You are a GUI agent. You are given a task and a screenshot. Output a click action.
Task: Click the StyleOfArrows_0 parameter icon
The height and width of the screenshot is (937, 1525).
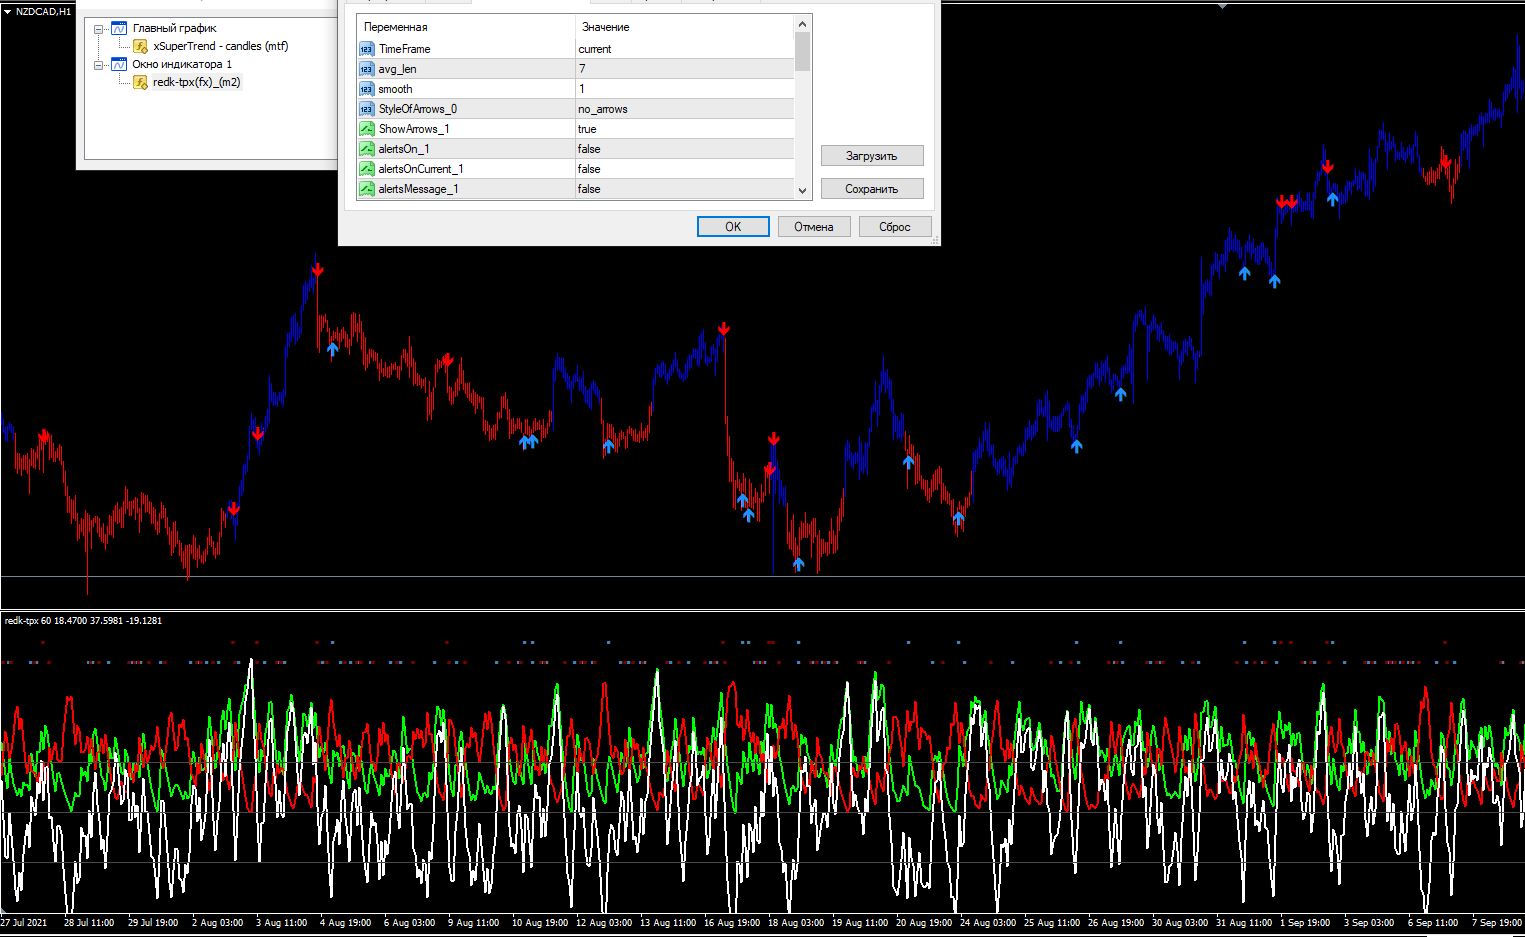[x=366, y=109]
